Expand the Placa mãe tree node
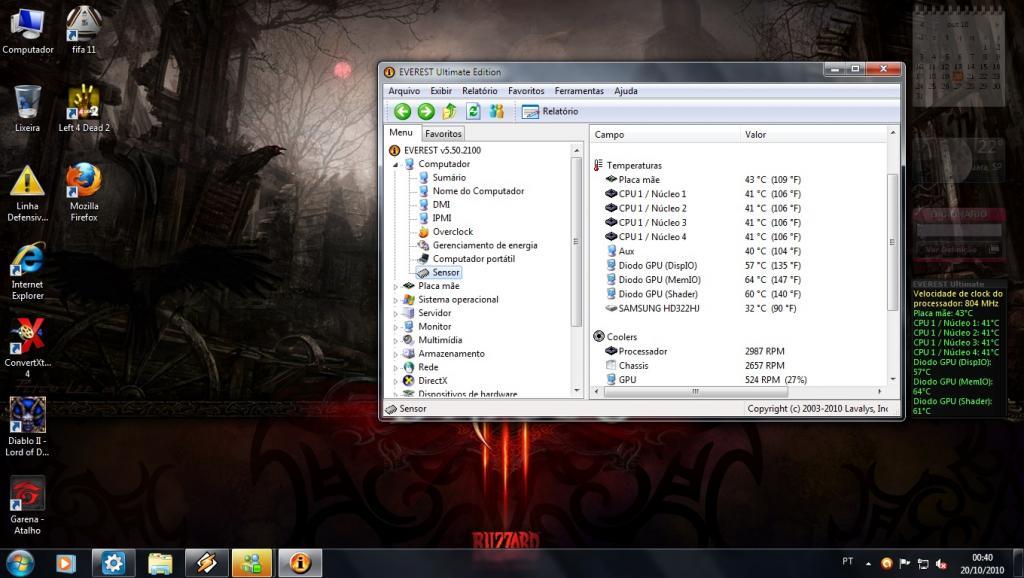Image resolution: width=1024 pixels, height=578 pixels. coord(395,287)
